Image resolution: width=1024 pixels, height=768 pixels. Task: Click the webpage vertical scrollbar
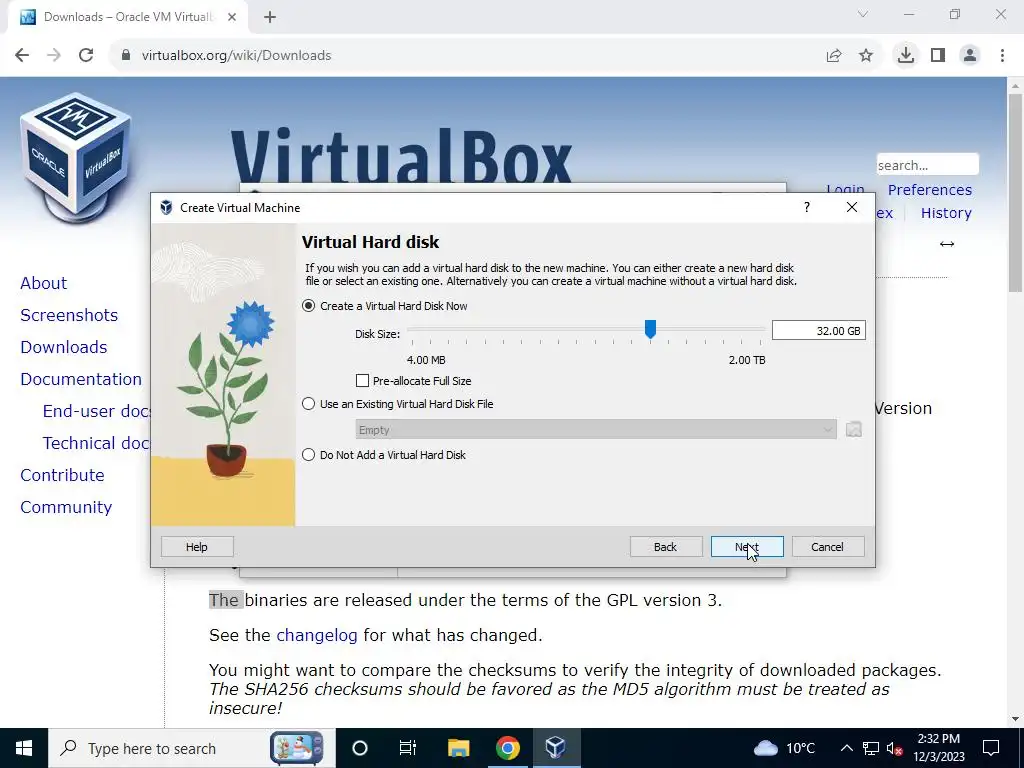pyautogui.click(x=1016, y=193)
